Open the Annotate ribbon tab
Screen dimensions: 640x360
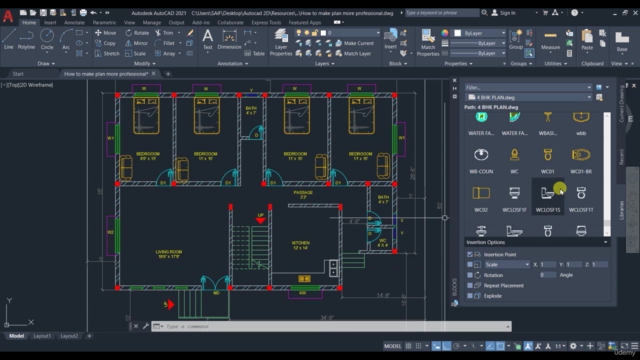click(x=74, y=22)
